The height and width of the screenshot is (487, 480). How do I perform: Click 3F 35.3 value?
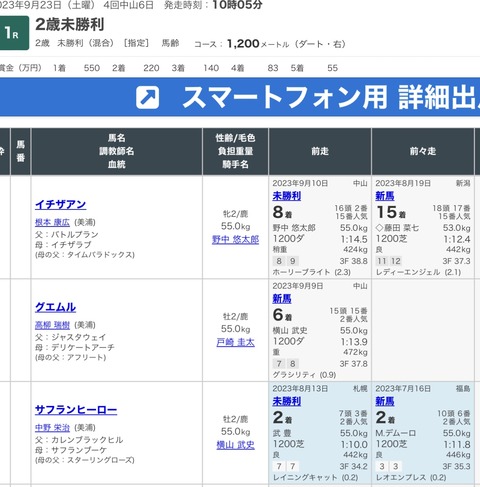pyautogui.click(x=456, y=466)
